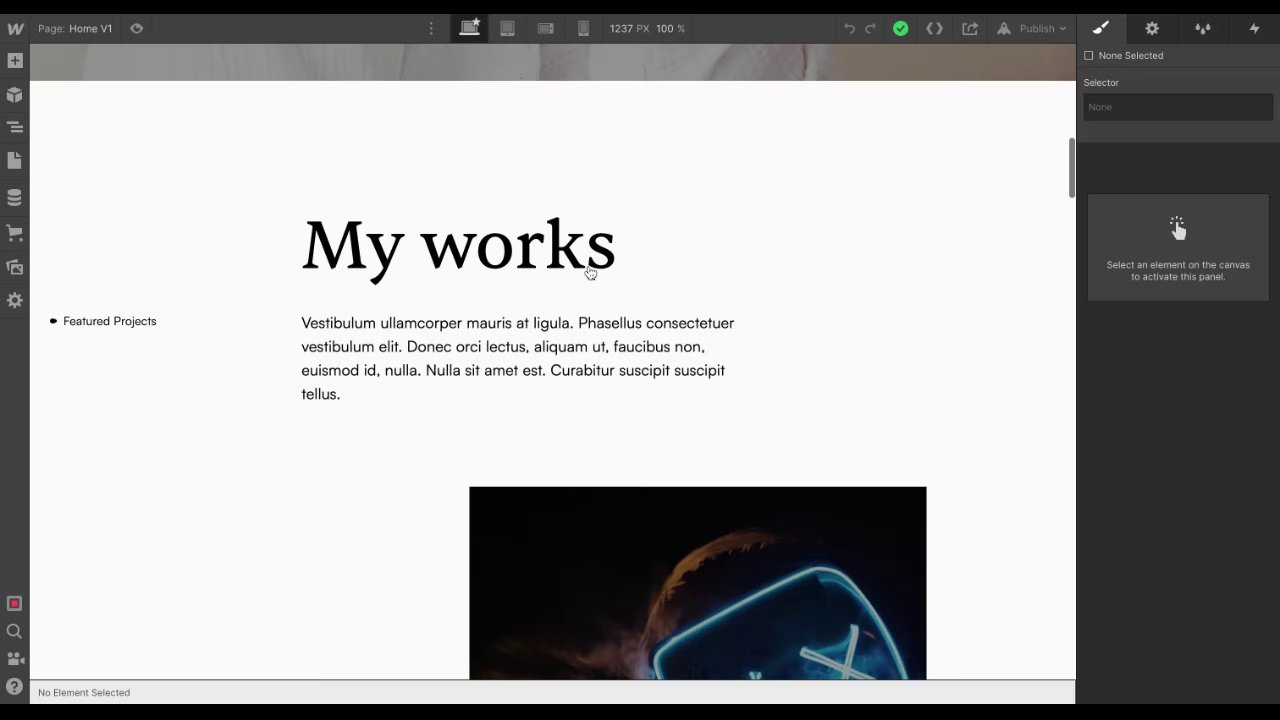Switch to Element Settings gear tab
Screen dimensions: 1280x720
tap(1152, 28)
